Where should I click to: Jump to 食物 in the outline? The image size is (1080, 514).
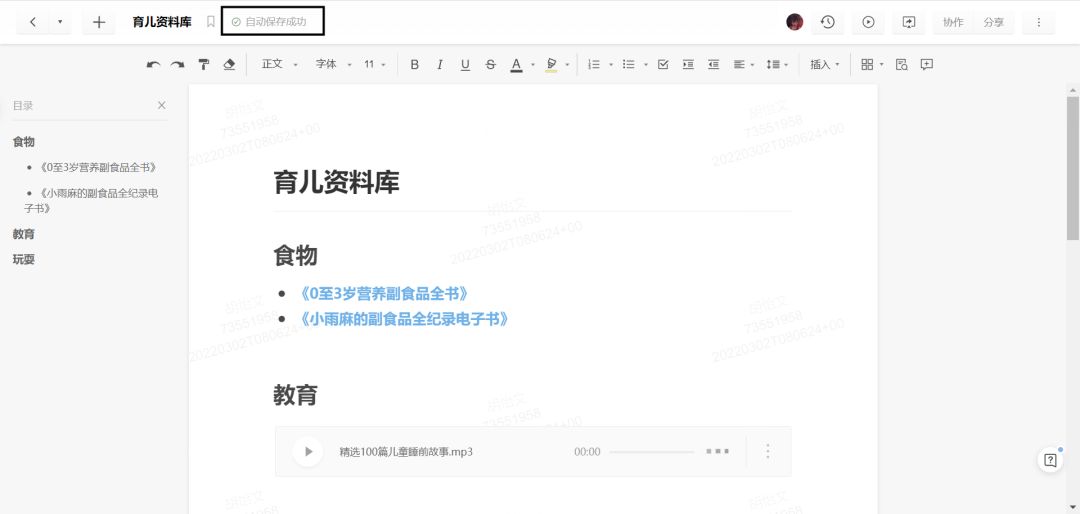coord(23,141)
